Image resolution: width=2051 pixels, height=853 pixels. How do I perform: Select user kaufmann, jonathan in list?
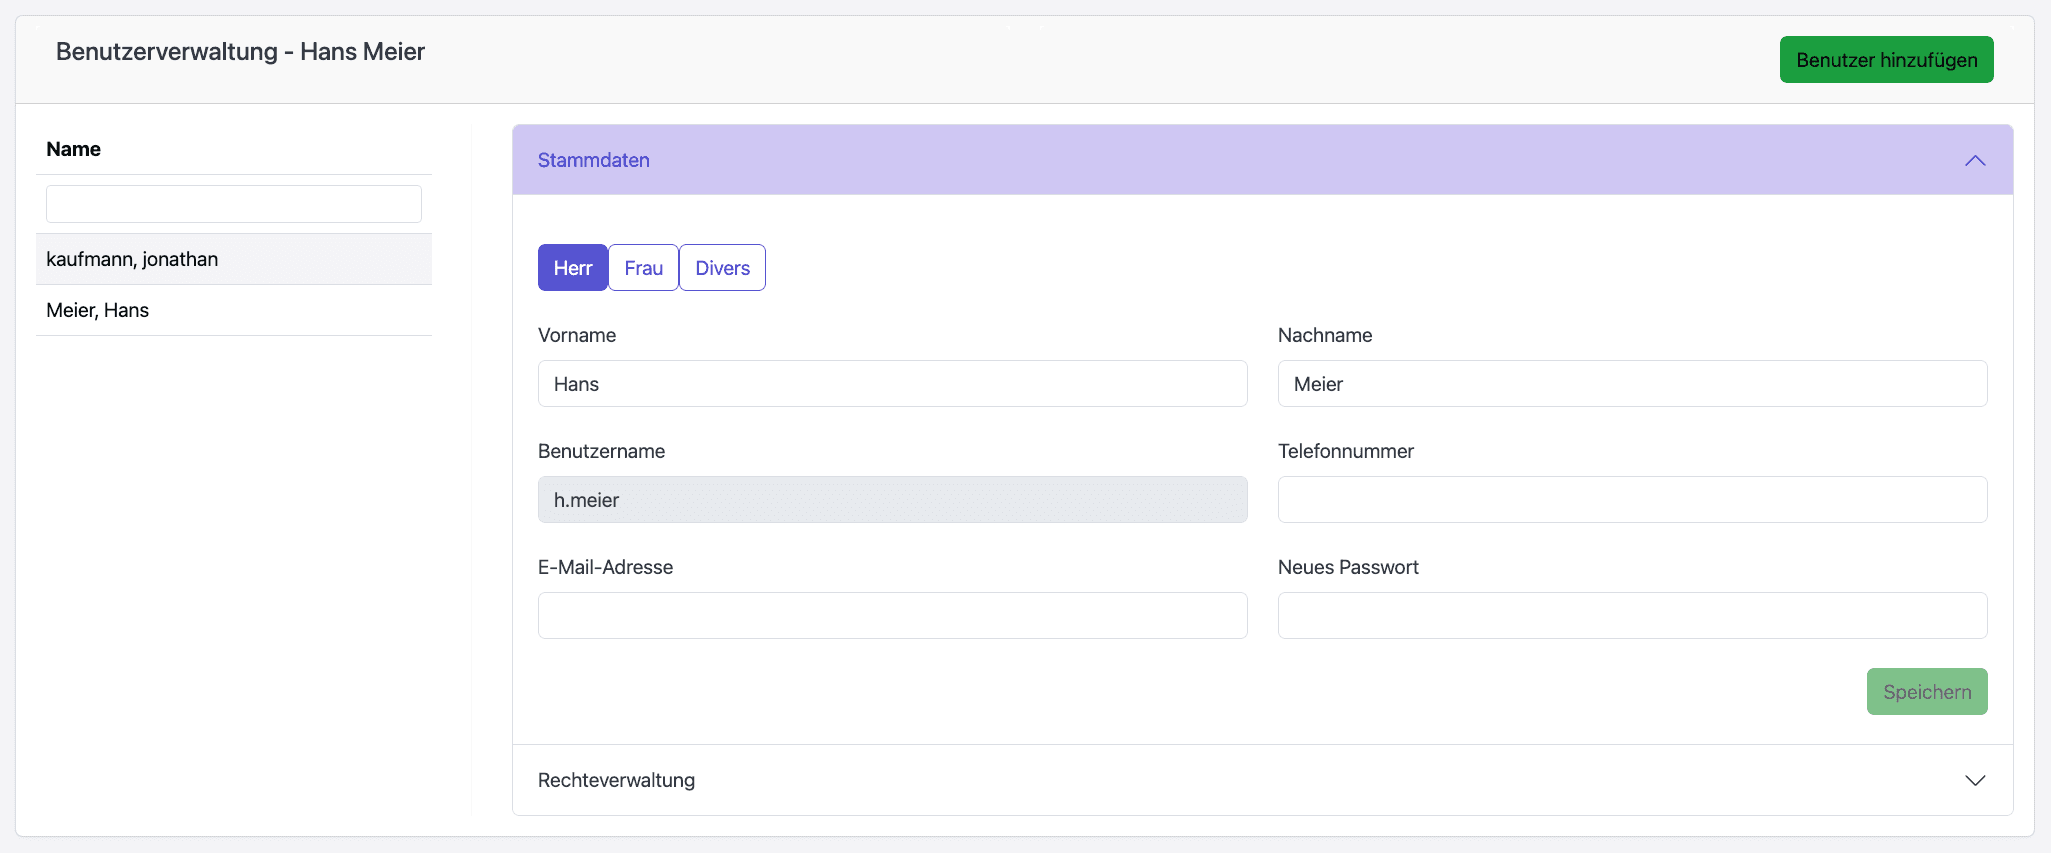click(132, 260)
